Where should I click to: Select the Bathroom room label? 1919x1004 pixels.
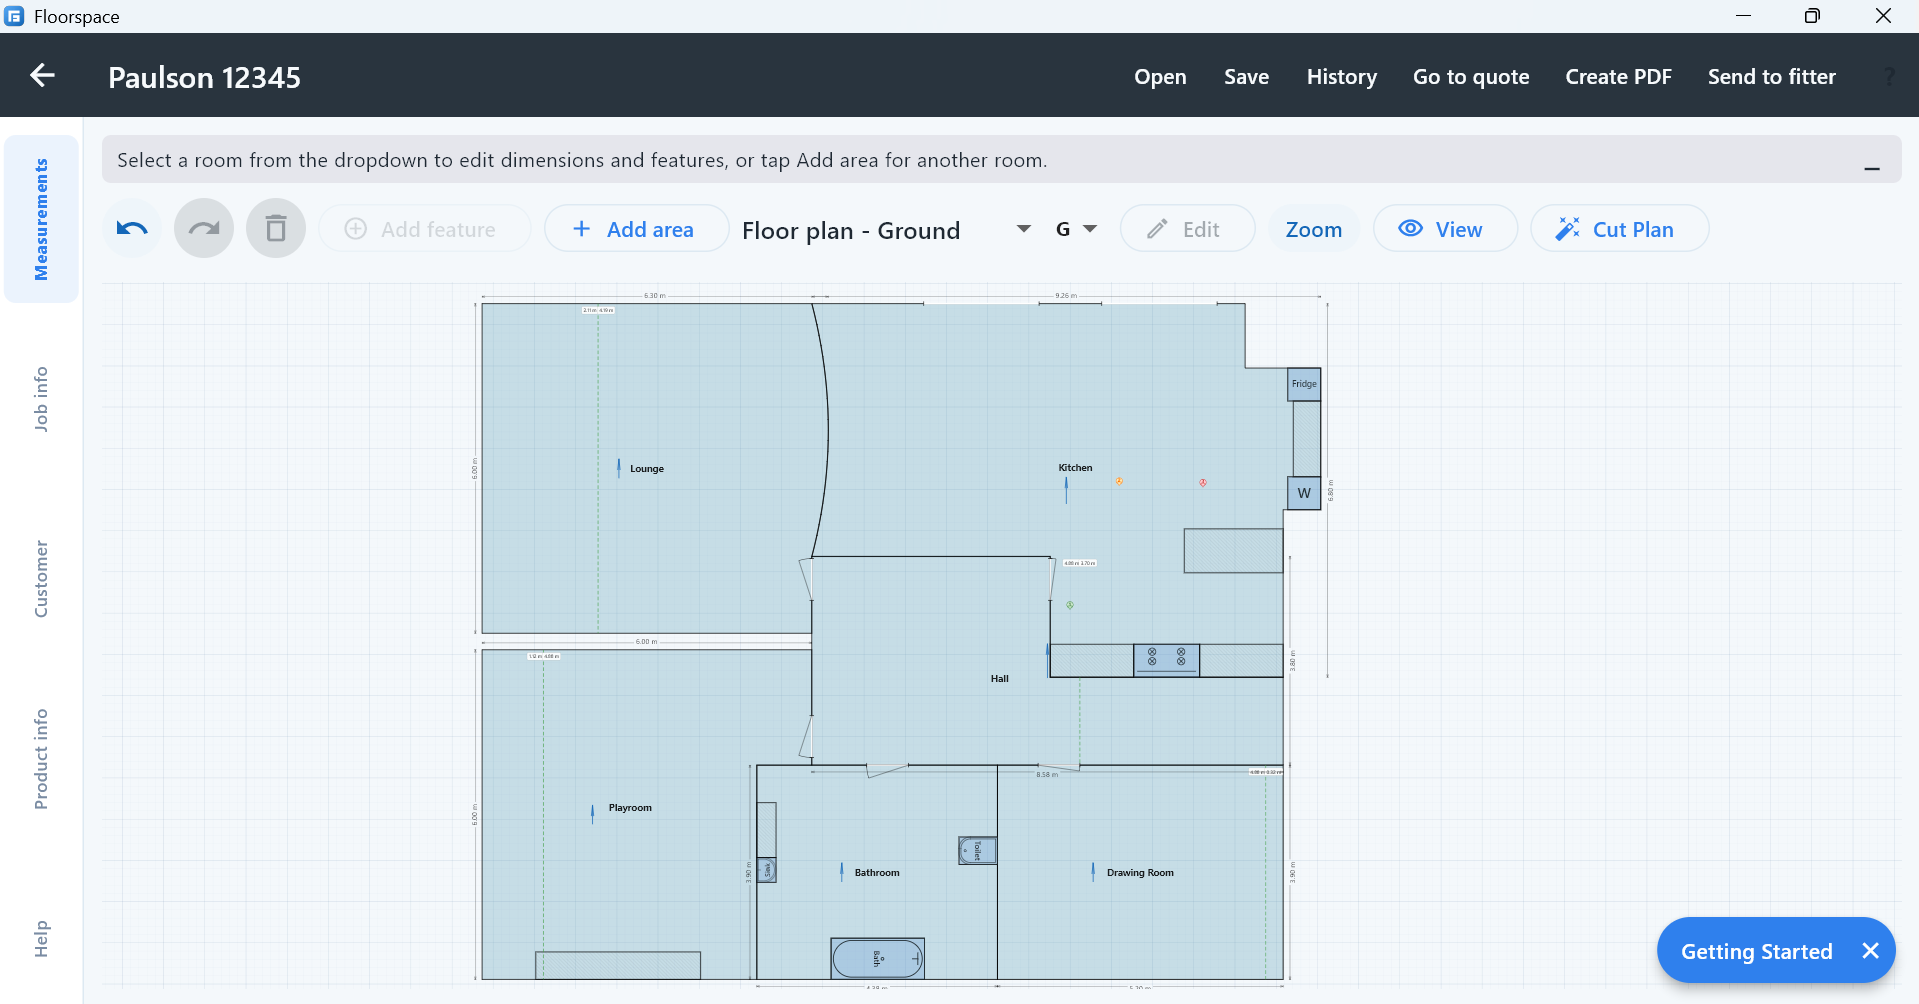click(x=877, y=873)
